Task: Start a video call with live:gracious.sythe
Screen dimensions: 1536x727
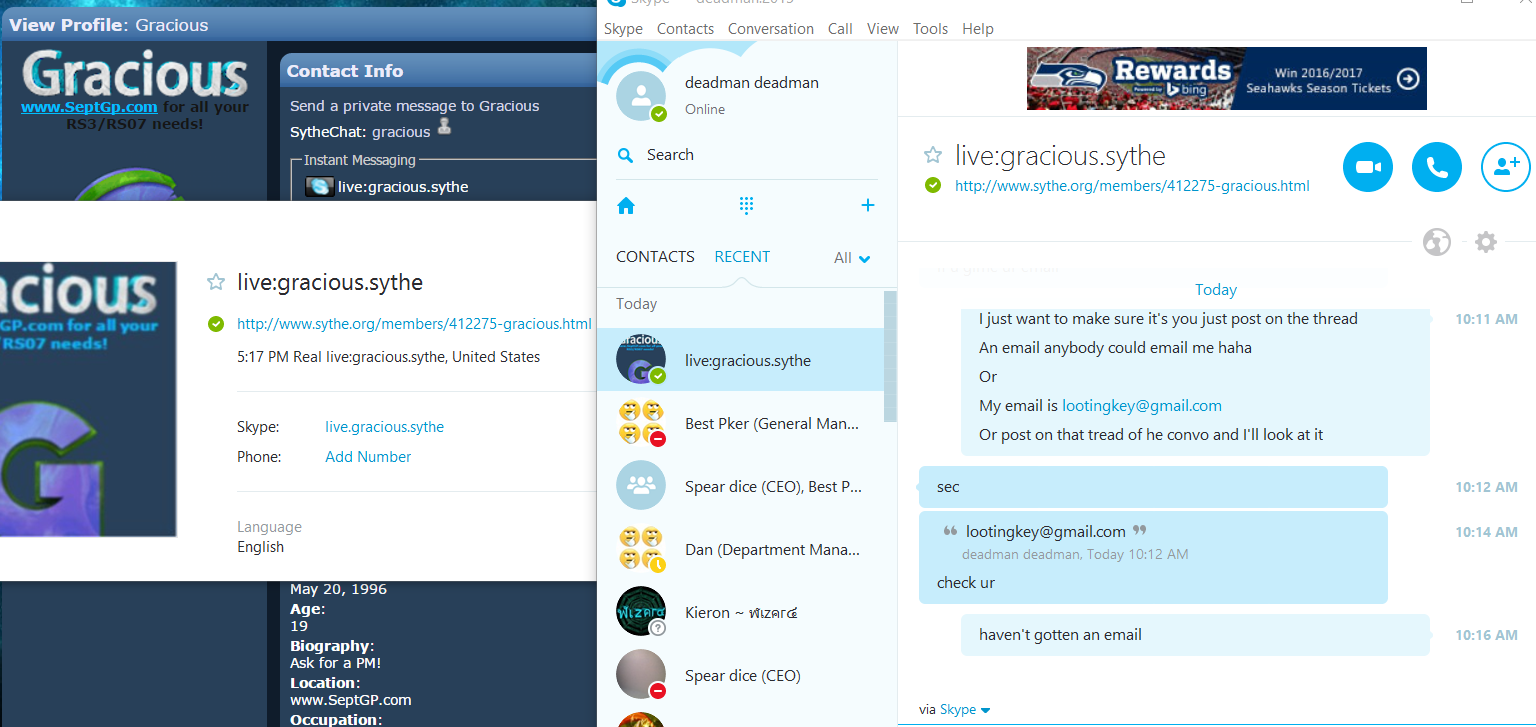Action: pos(1368,167)
